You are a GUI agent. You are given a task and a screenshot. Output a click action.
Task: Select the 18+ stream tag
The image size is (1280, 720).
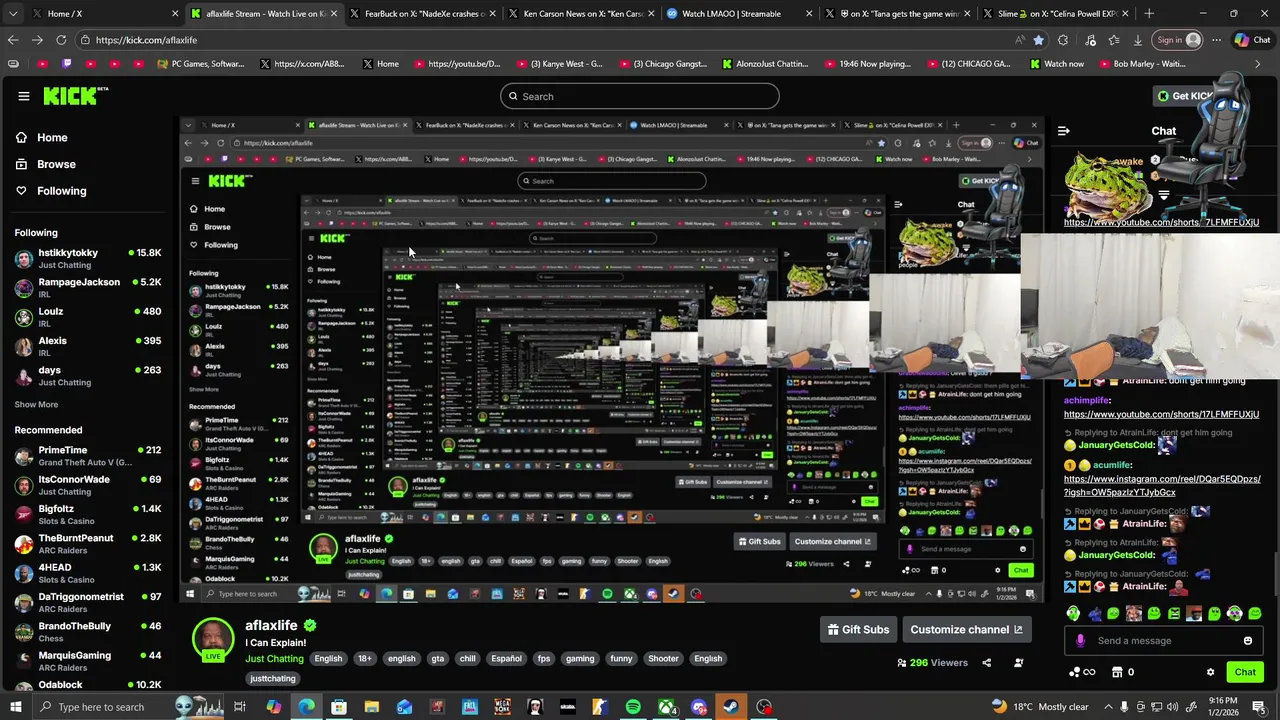[x=365, y=659]
